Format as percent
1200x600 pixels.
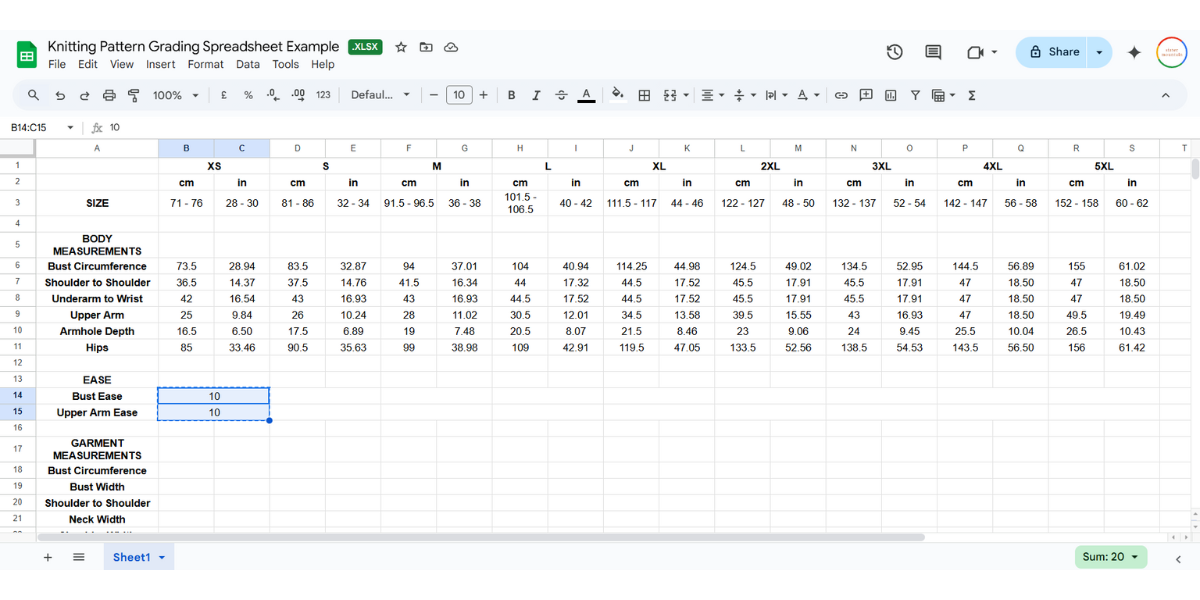248,95
